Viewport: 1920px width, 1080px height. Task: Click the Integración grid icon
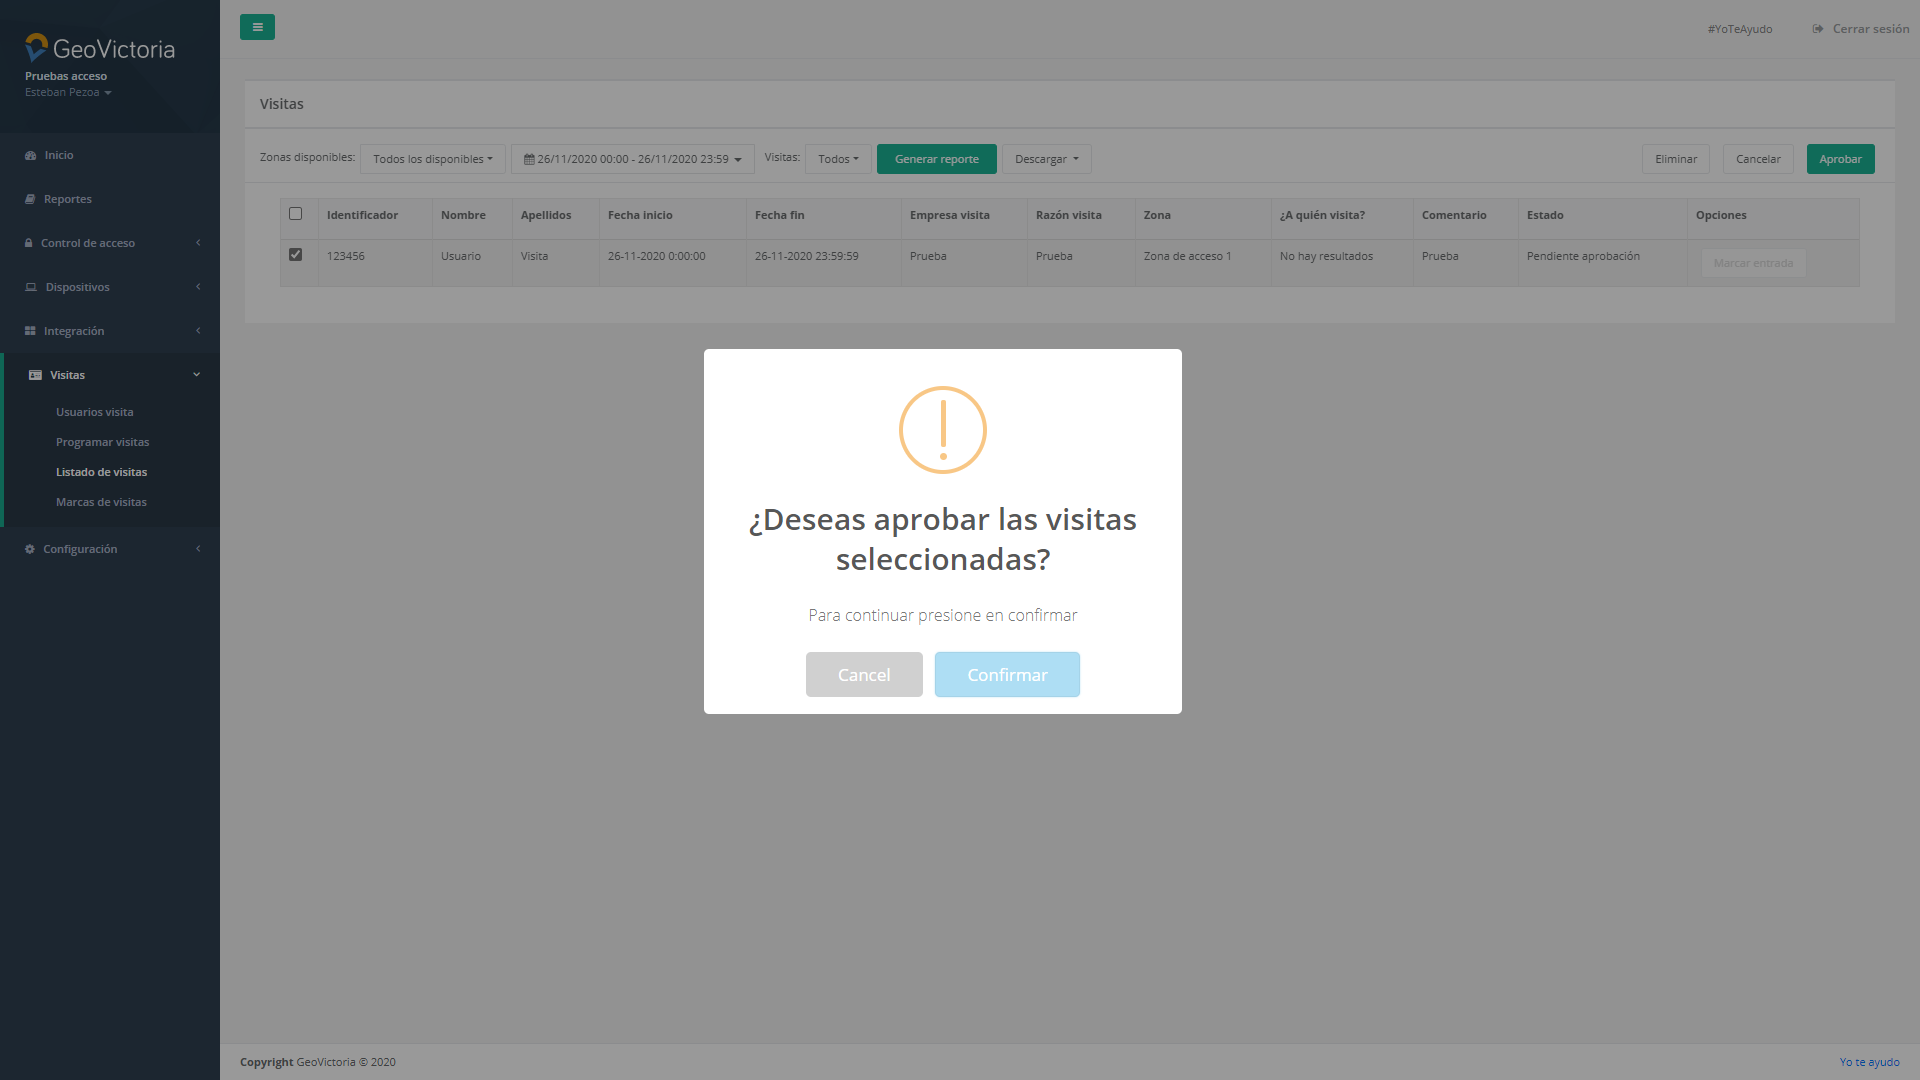click(30, 331)
